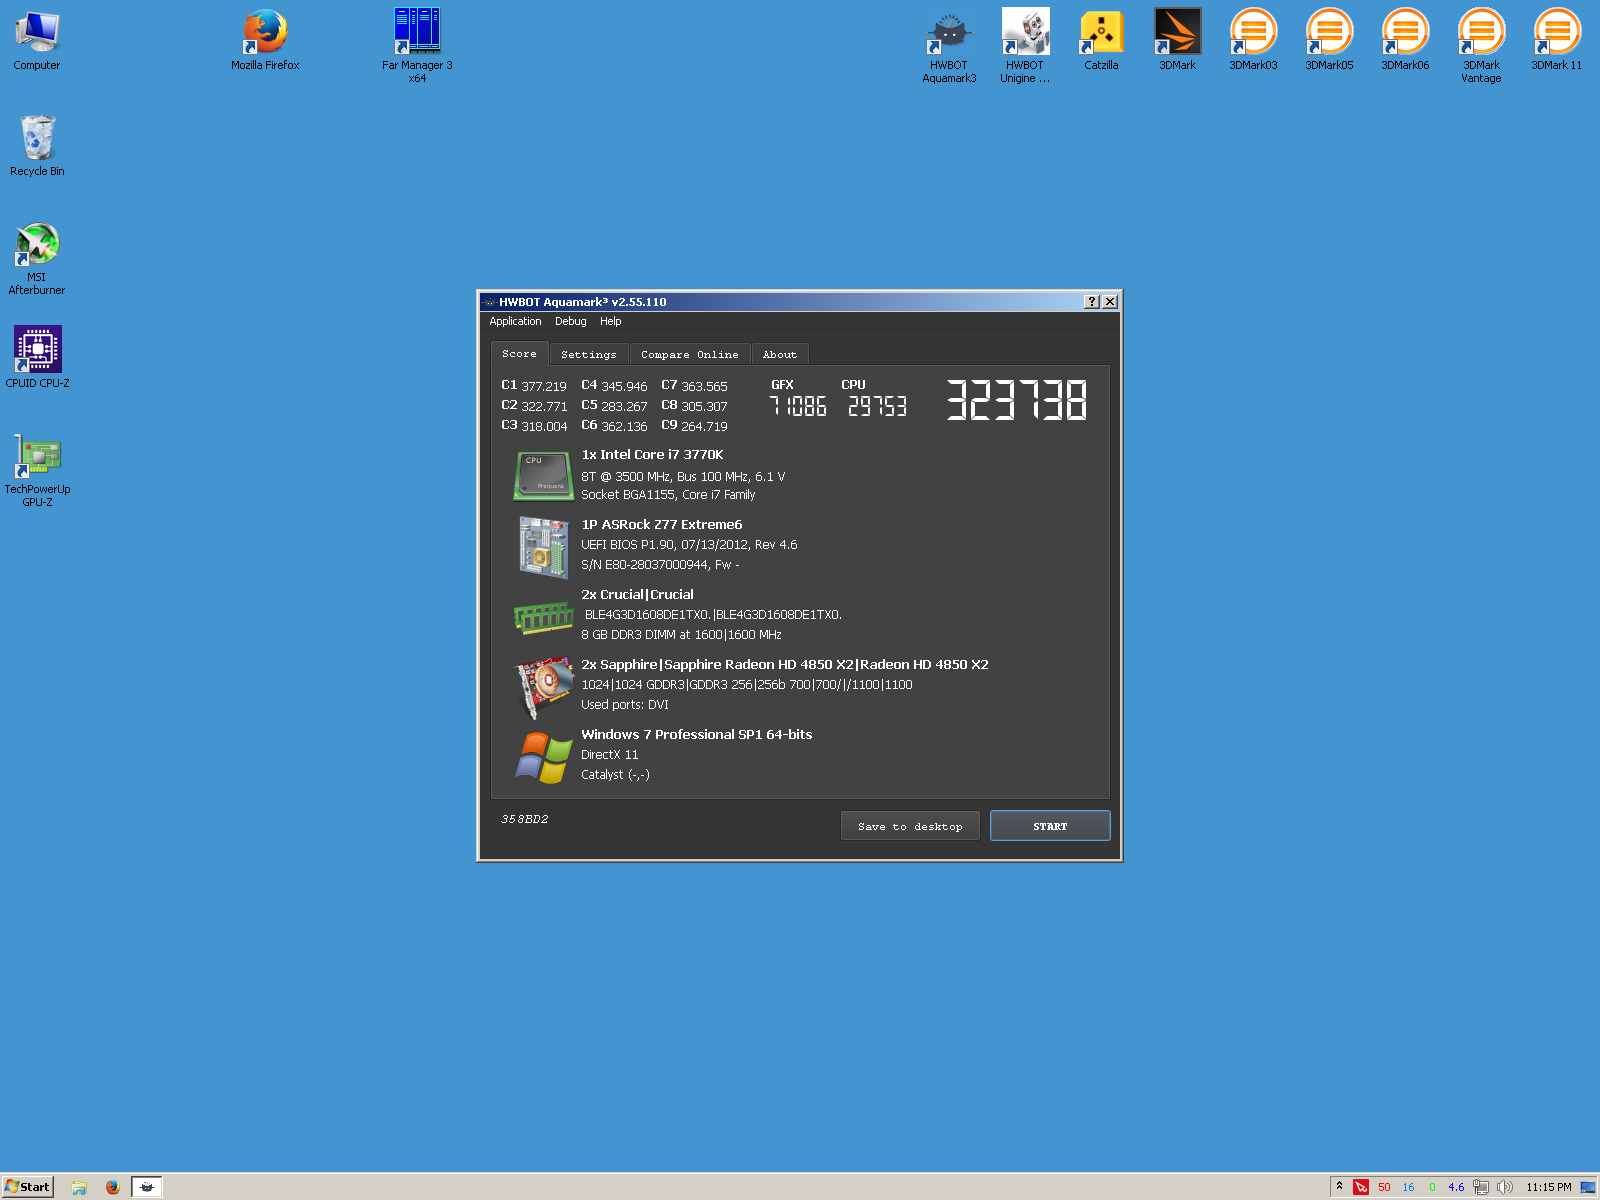
Task: Click the UEFI BIOS P1.90 line
Action: (689, 545)
